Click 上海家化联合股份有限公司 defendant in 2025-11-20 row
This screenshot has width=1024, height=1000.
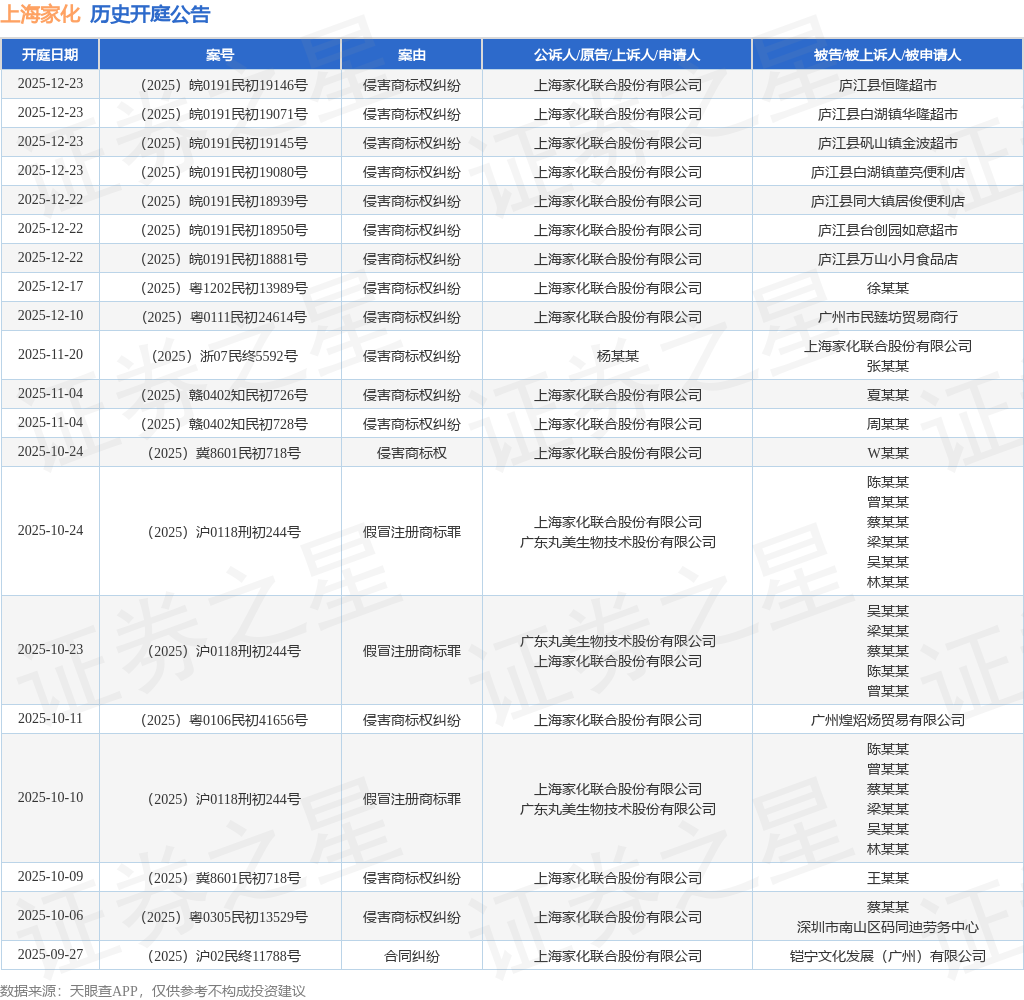[x=888, y=346]
